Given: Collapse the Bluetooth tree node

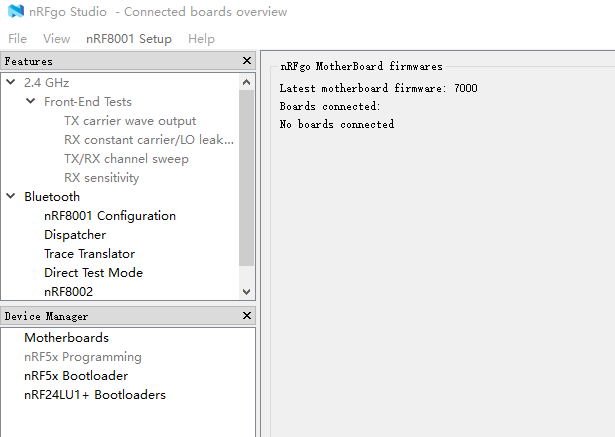Looking at the screenshot, I should (x=11, y=197).
